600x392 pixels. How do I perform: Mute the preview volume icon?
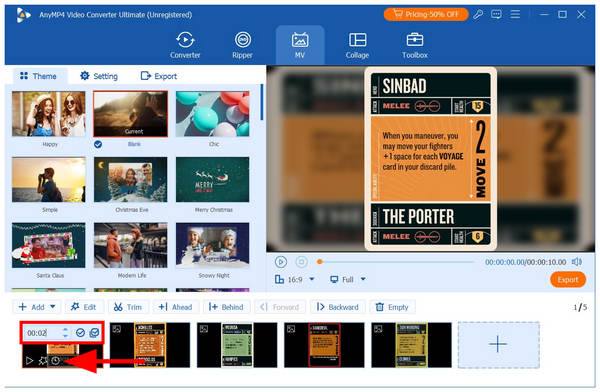577,262
